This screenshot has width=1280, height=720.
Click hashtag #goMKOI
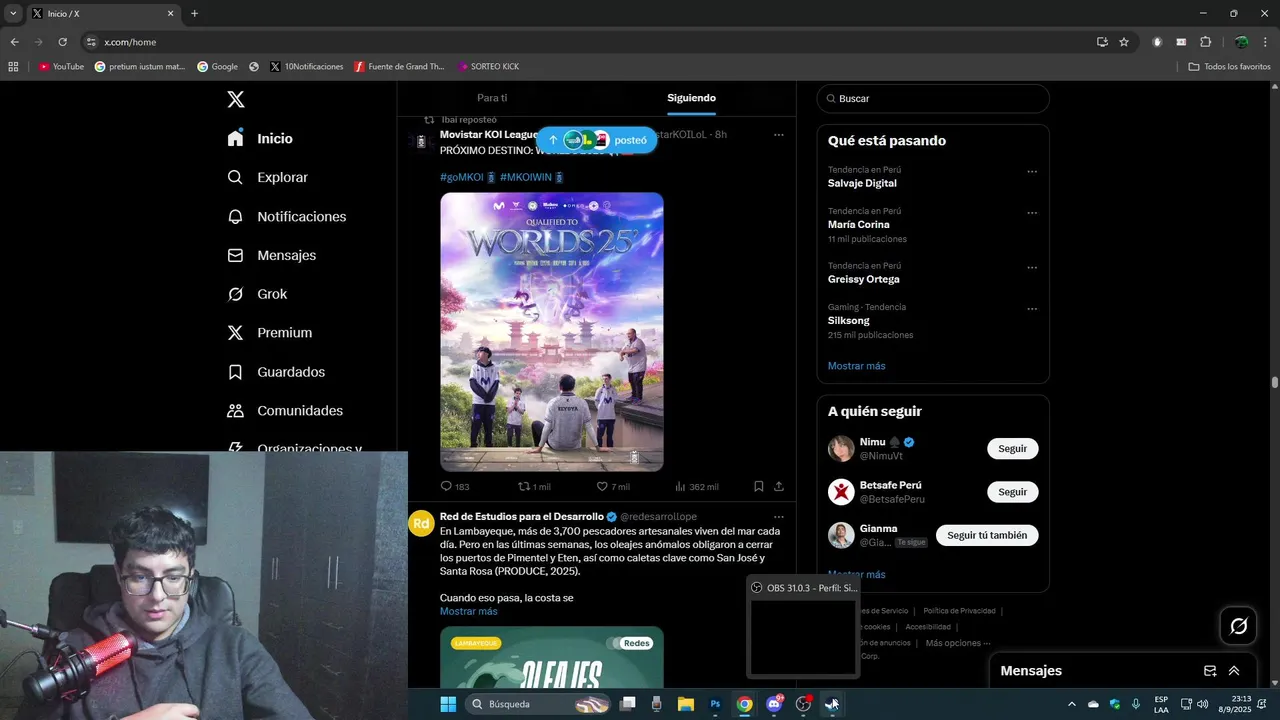click(x=461, y=177)
